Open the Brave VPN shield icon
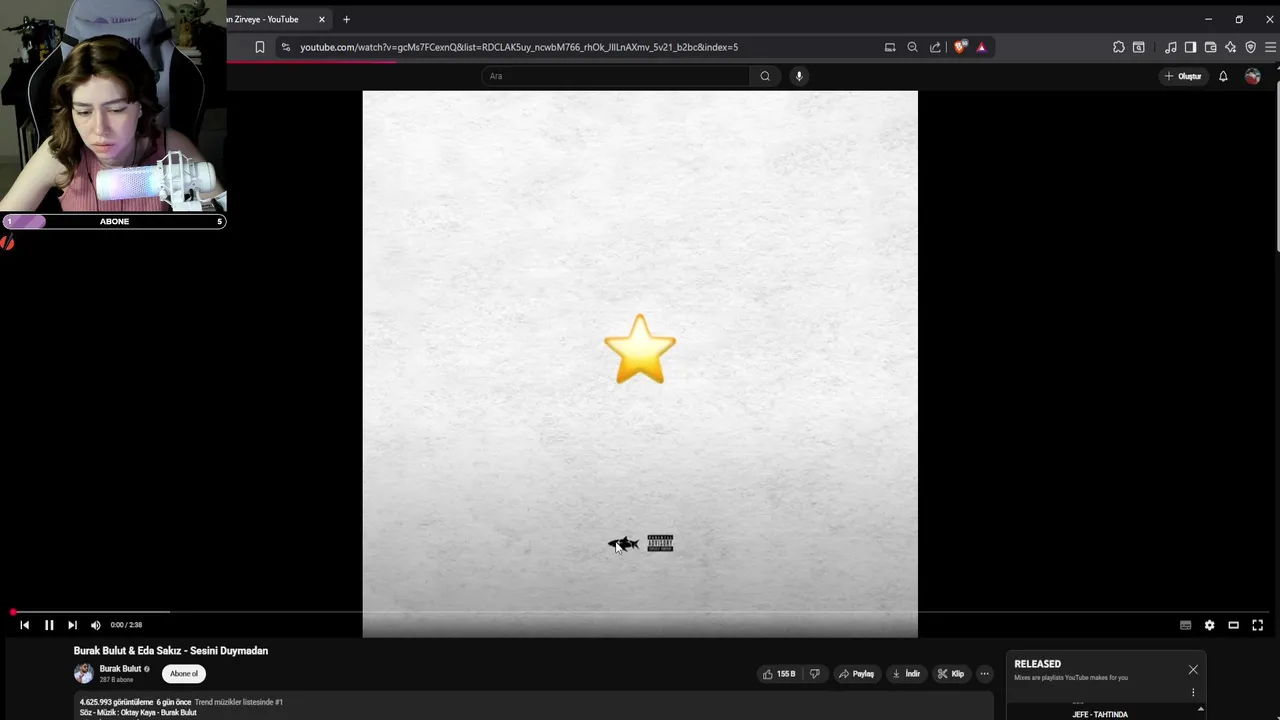This screenshot has height=720, width=1280. click(x=1250, y=47)
